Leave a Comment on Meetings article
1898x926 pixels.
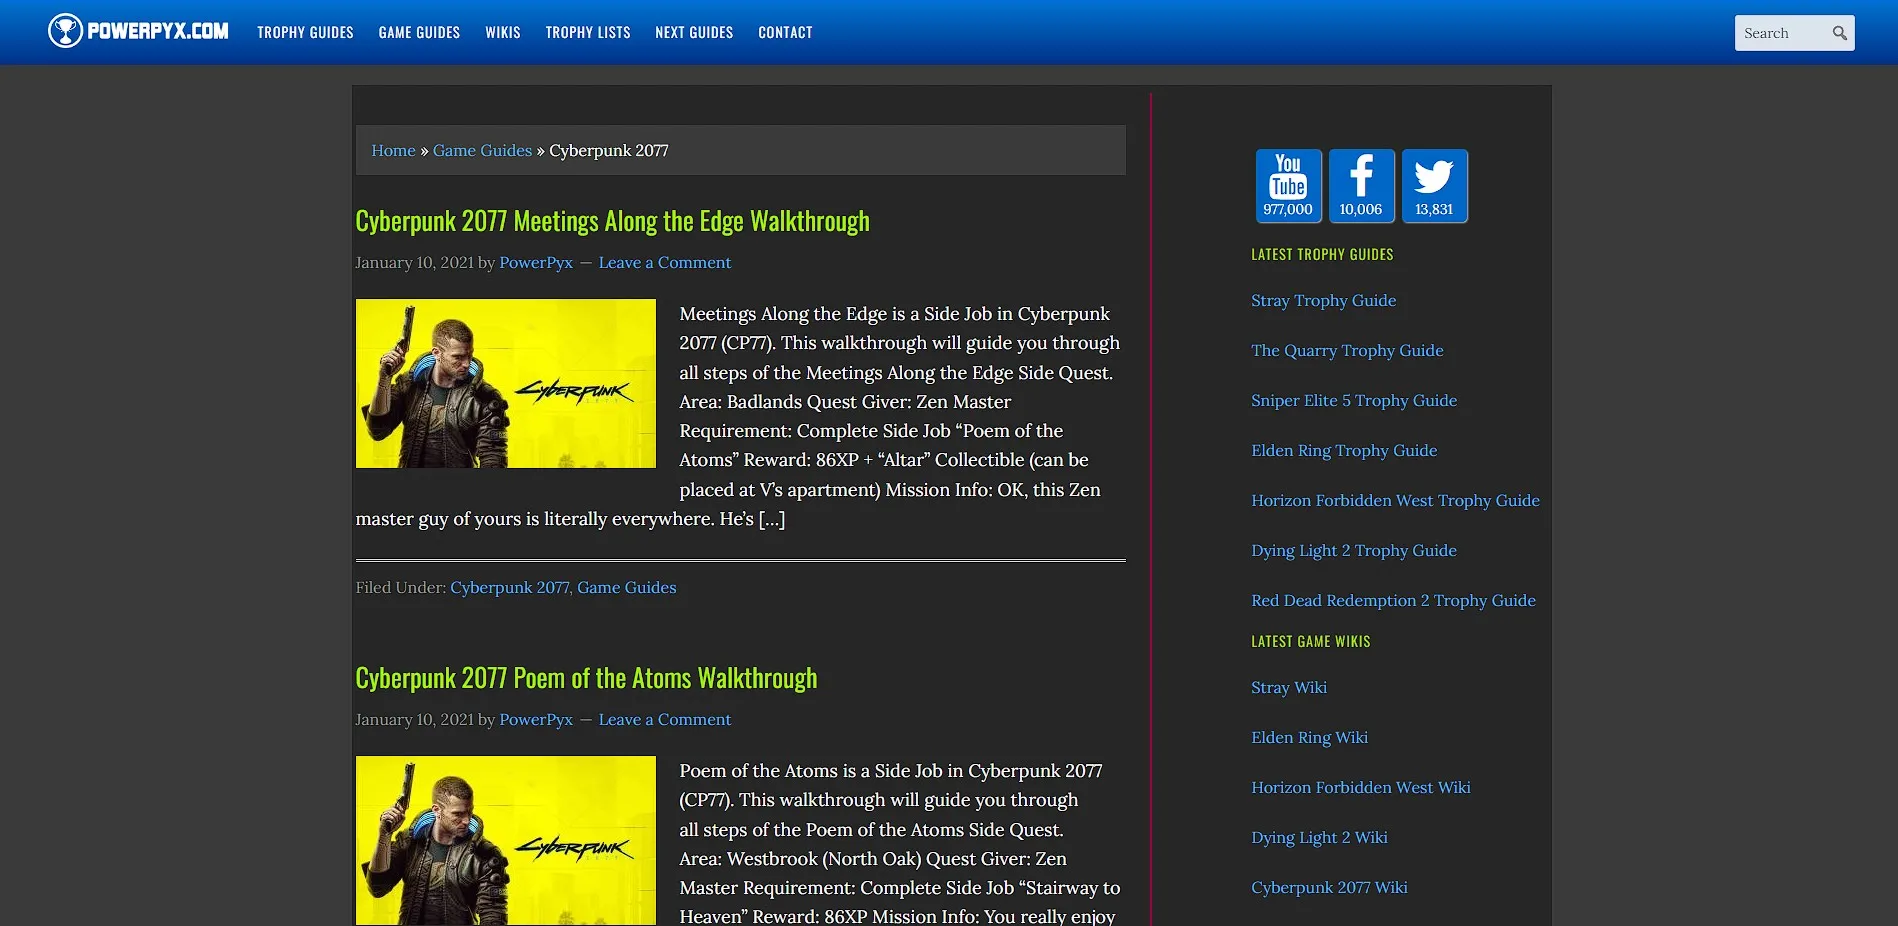(665, 262)
